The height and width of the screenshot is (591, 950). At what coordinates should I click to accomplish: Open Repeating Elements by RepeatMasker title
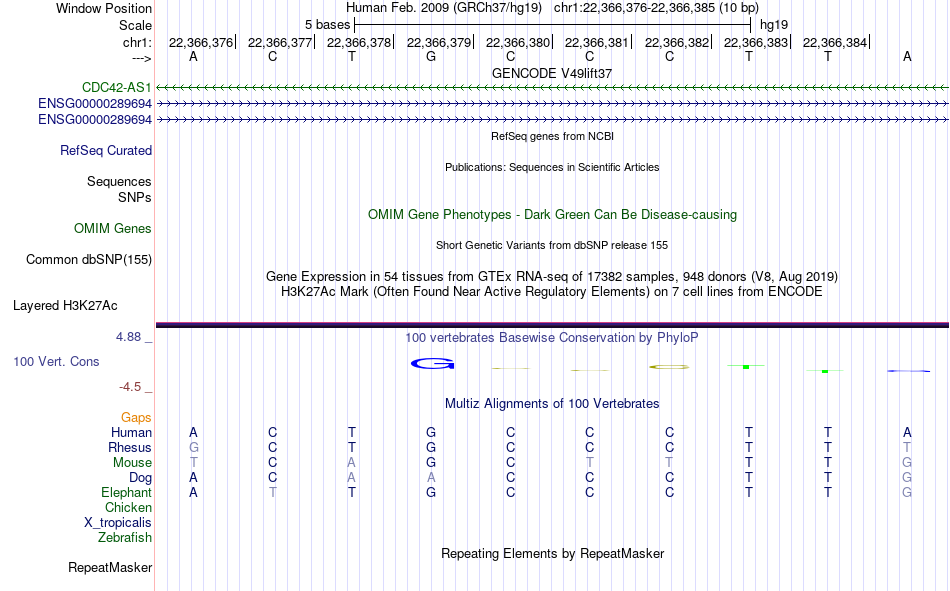pos(552,553)
